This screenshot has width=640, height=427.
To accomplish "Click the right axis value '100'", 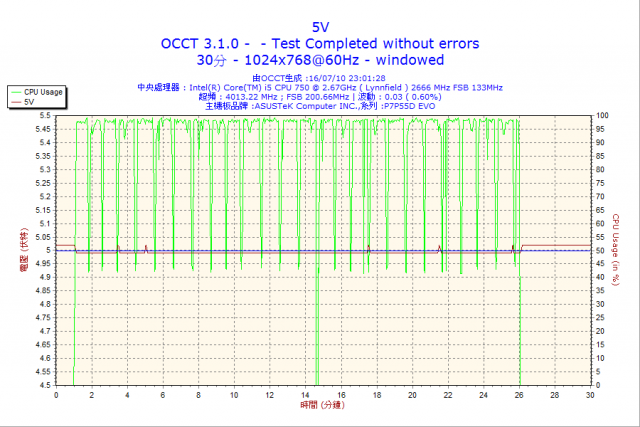I will point(602,116).
